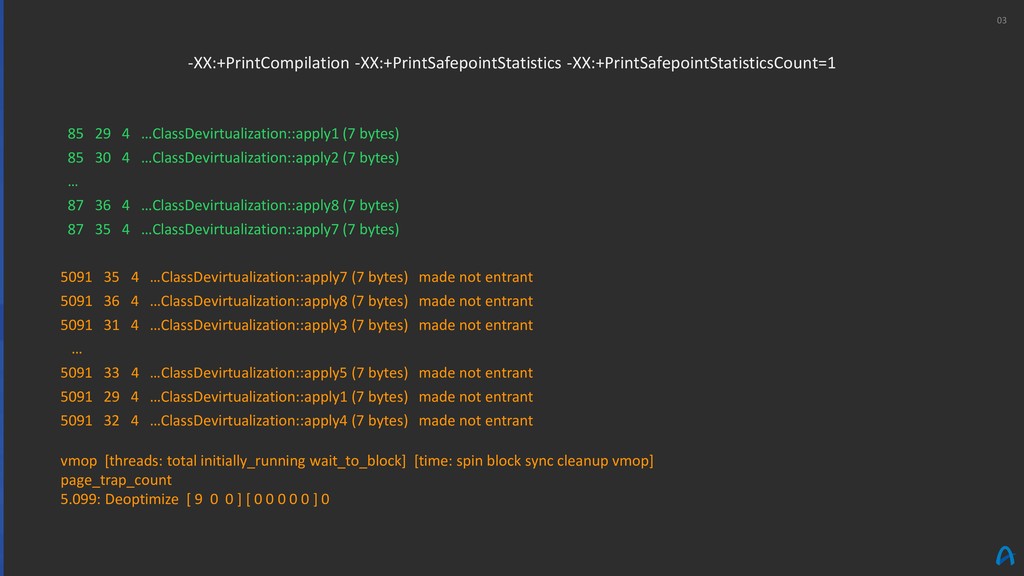Click the -XX:+PrintCompilation flag text
The width and height of the screenshot is (1024, 576).
coord(268,63)
